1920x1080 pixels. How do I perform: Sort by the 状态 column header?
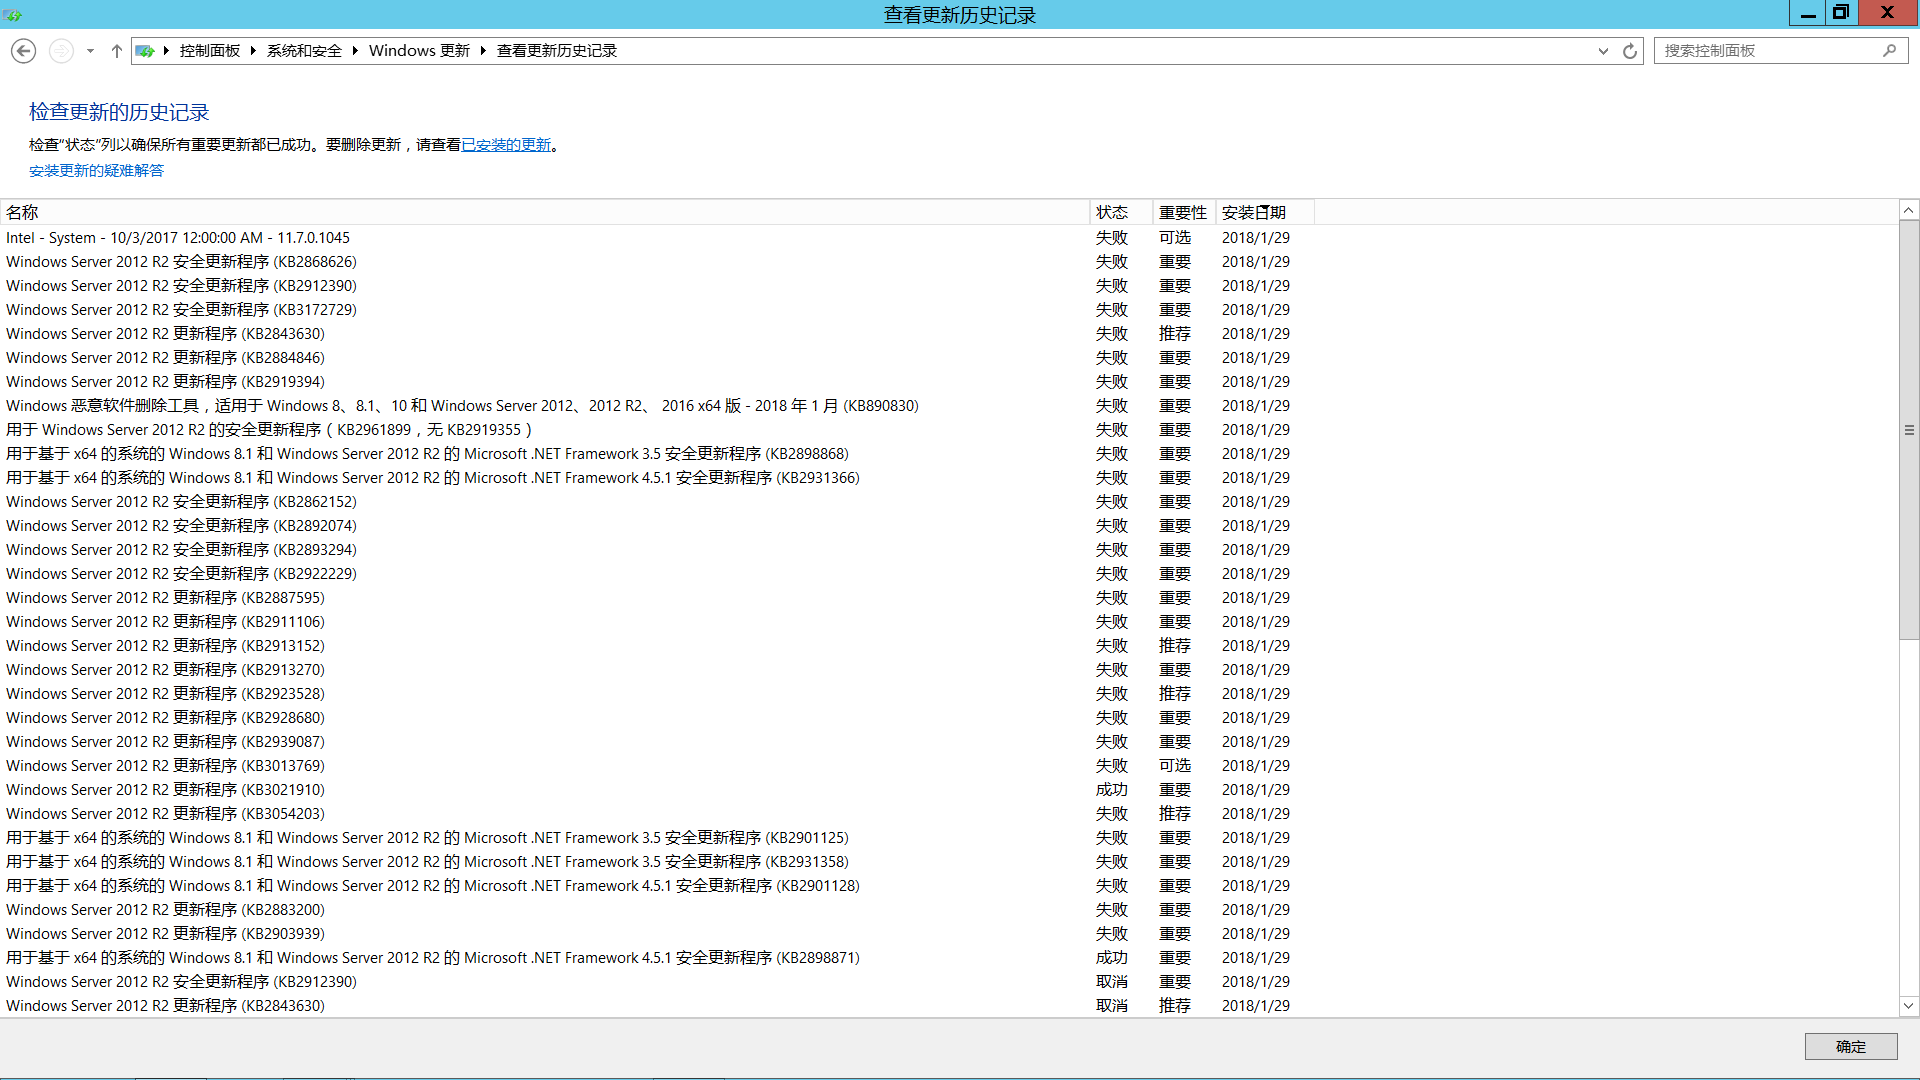click(x=1111, y=212)
